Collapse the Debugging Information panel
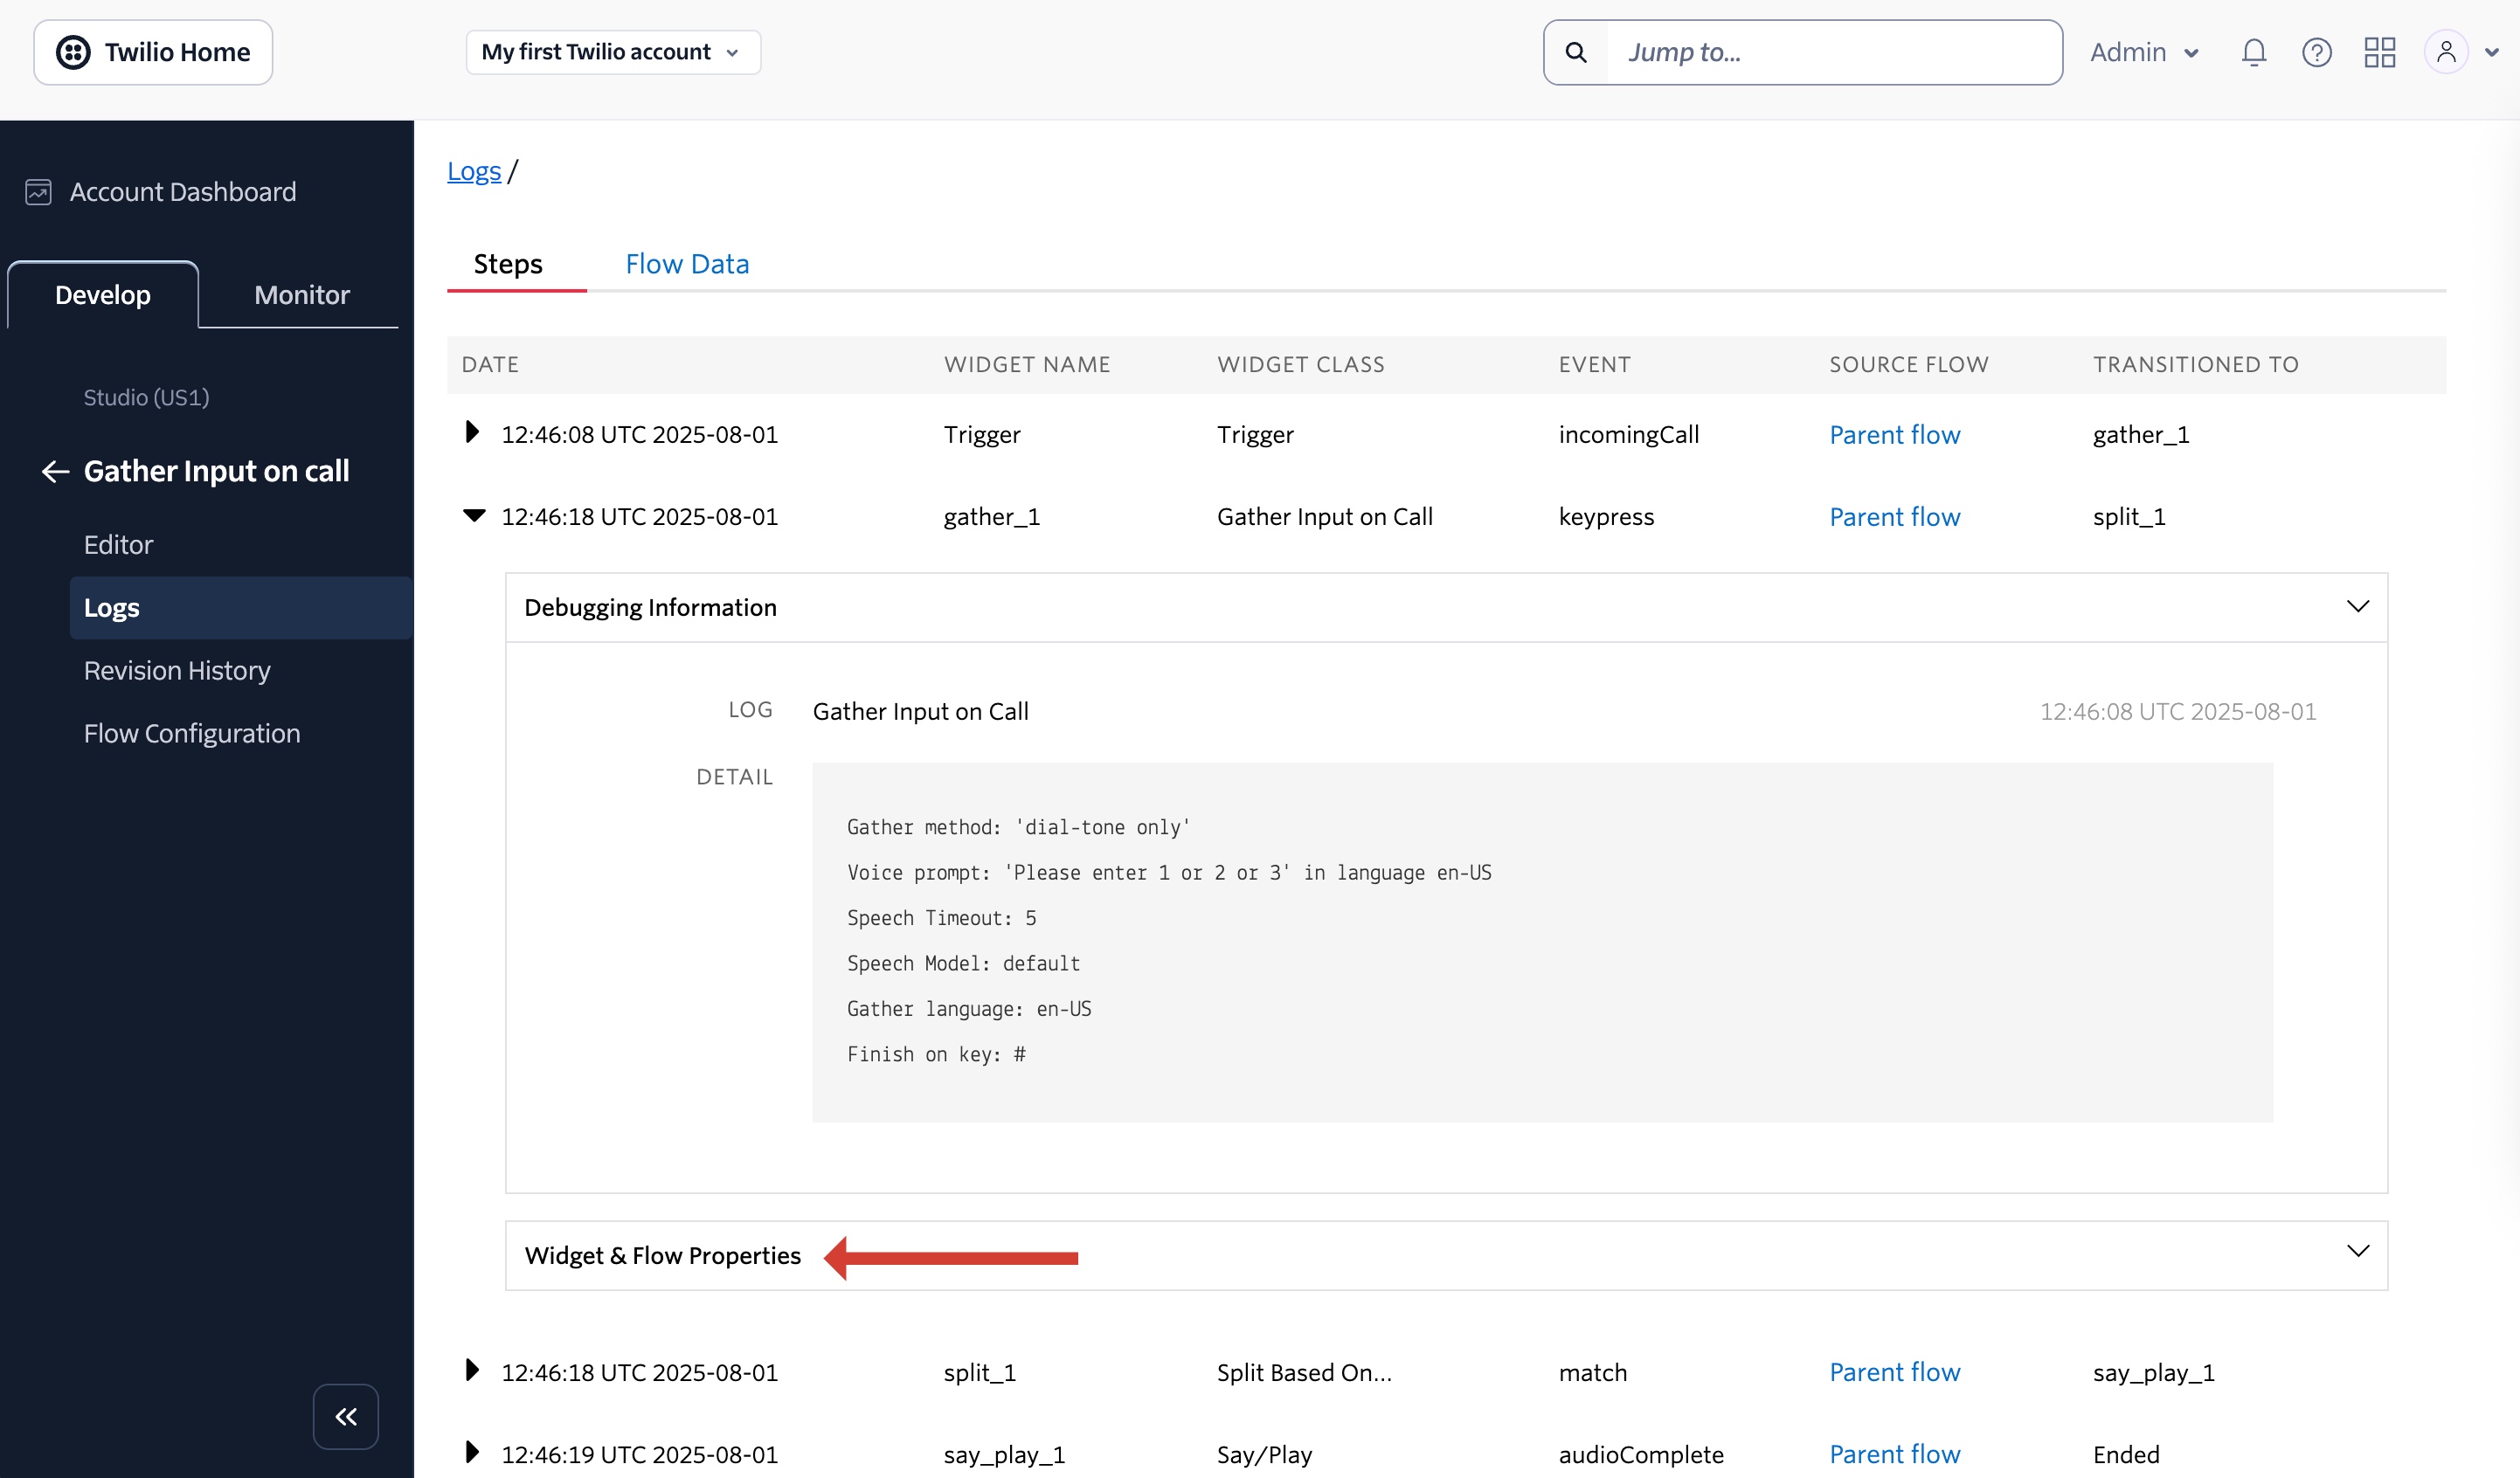 click(x=2359, y=606)
